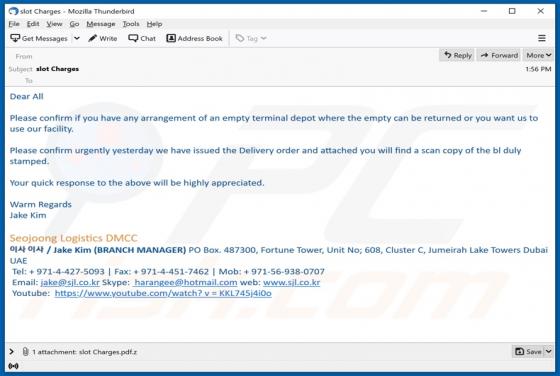Open the Message menu
The width and height of the screenshot is (560, 376).
[x=101, y=24]
